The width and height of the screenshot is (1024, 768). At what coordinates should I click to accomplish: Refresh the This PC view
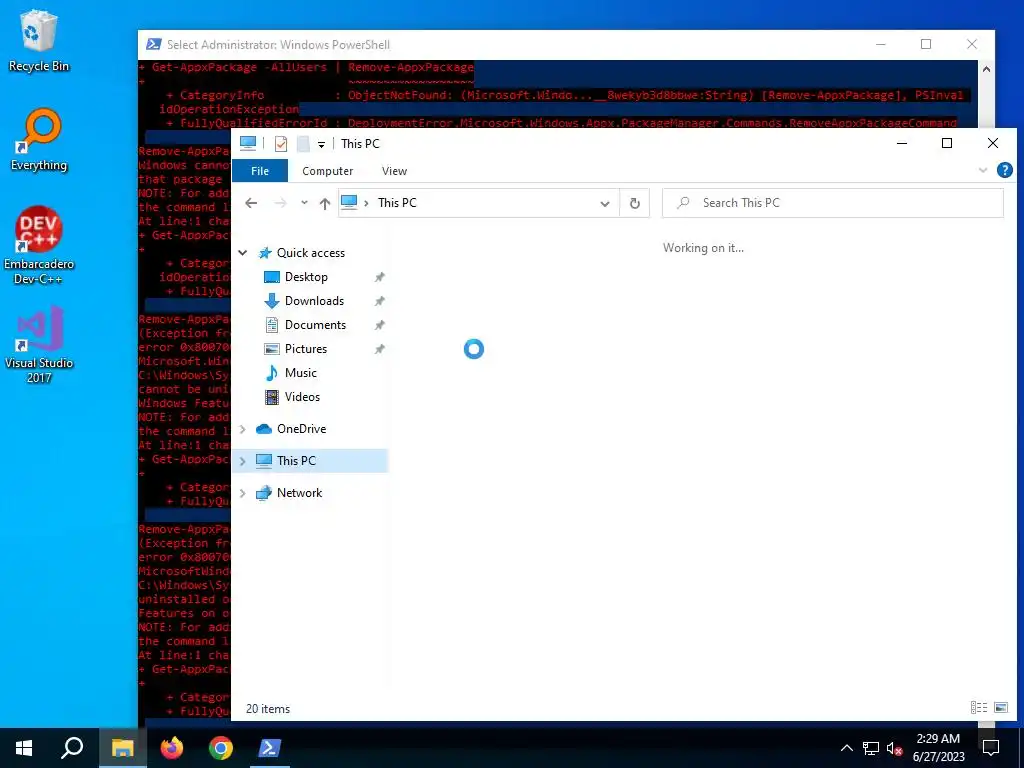pos(635,203)
